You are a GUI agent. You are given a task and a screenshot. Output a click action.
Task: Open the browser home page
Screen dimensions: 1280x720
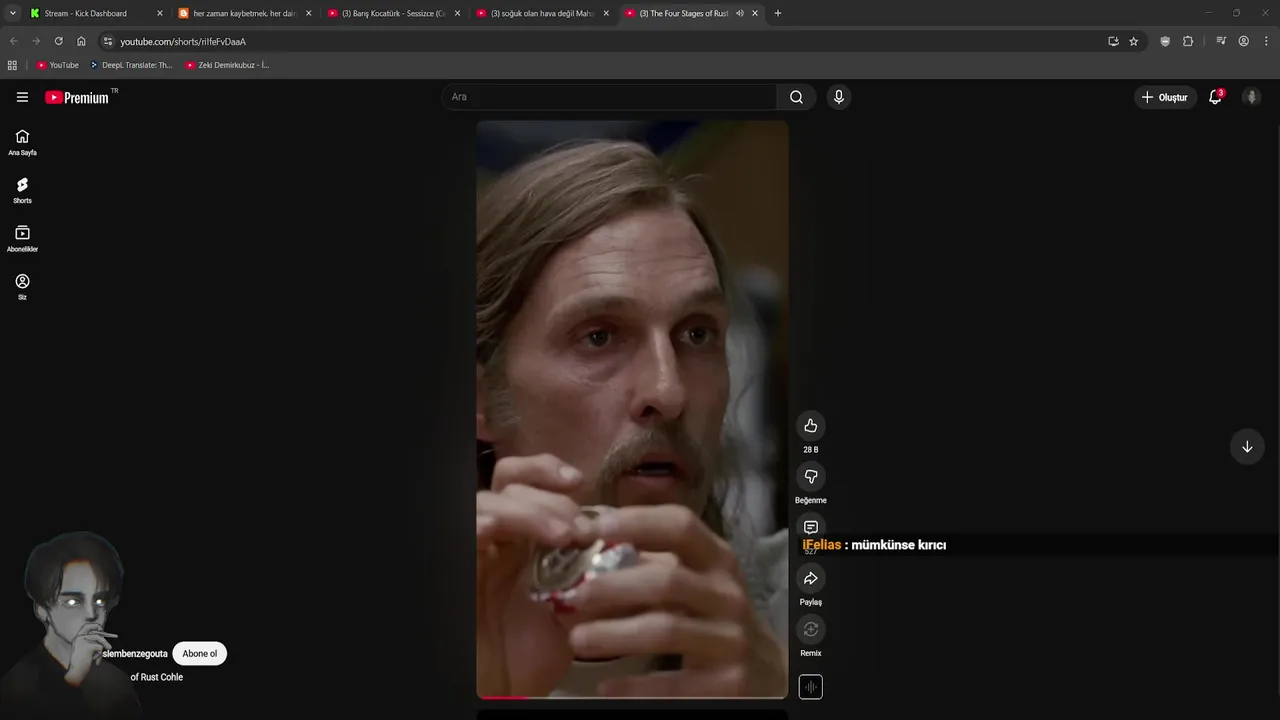(81, 41)
